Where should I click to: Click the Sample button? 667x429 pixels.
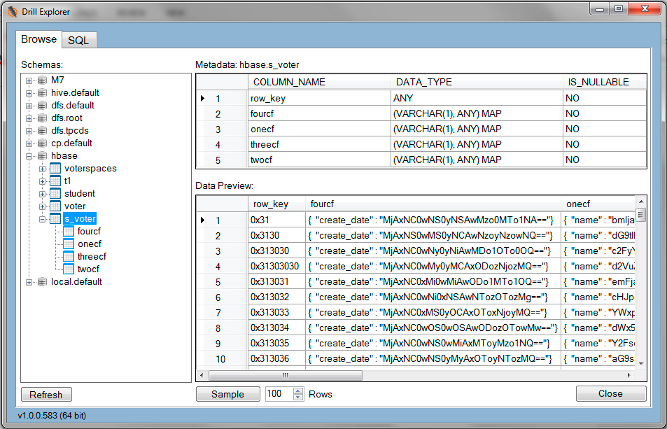click(227, 394)
